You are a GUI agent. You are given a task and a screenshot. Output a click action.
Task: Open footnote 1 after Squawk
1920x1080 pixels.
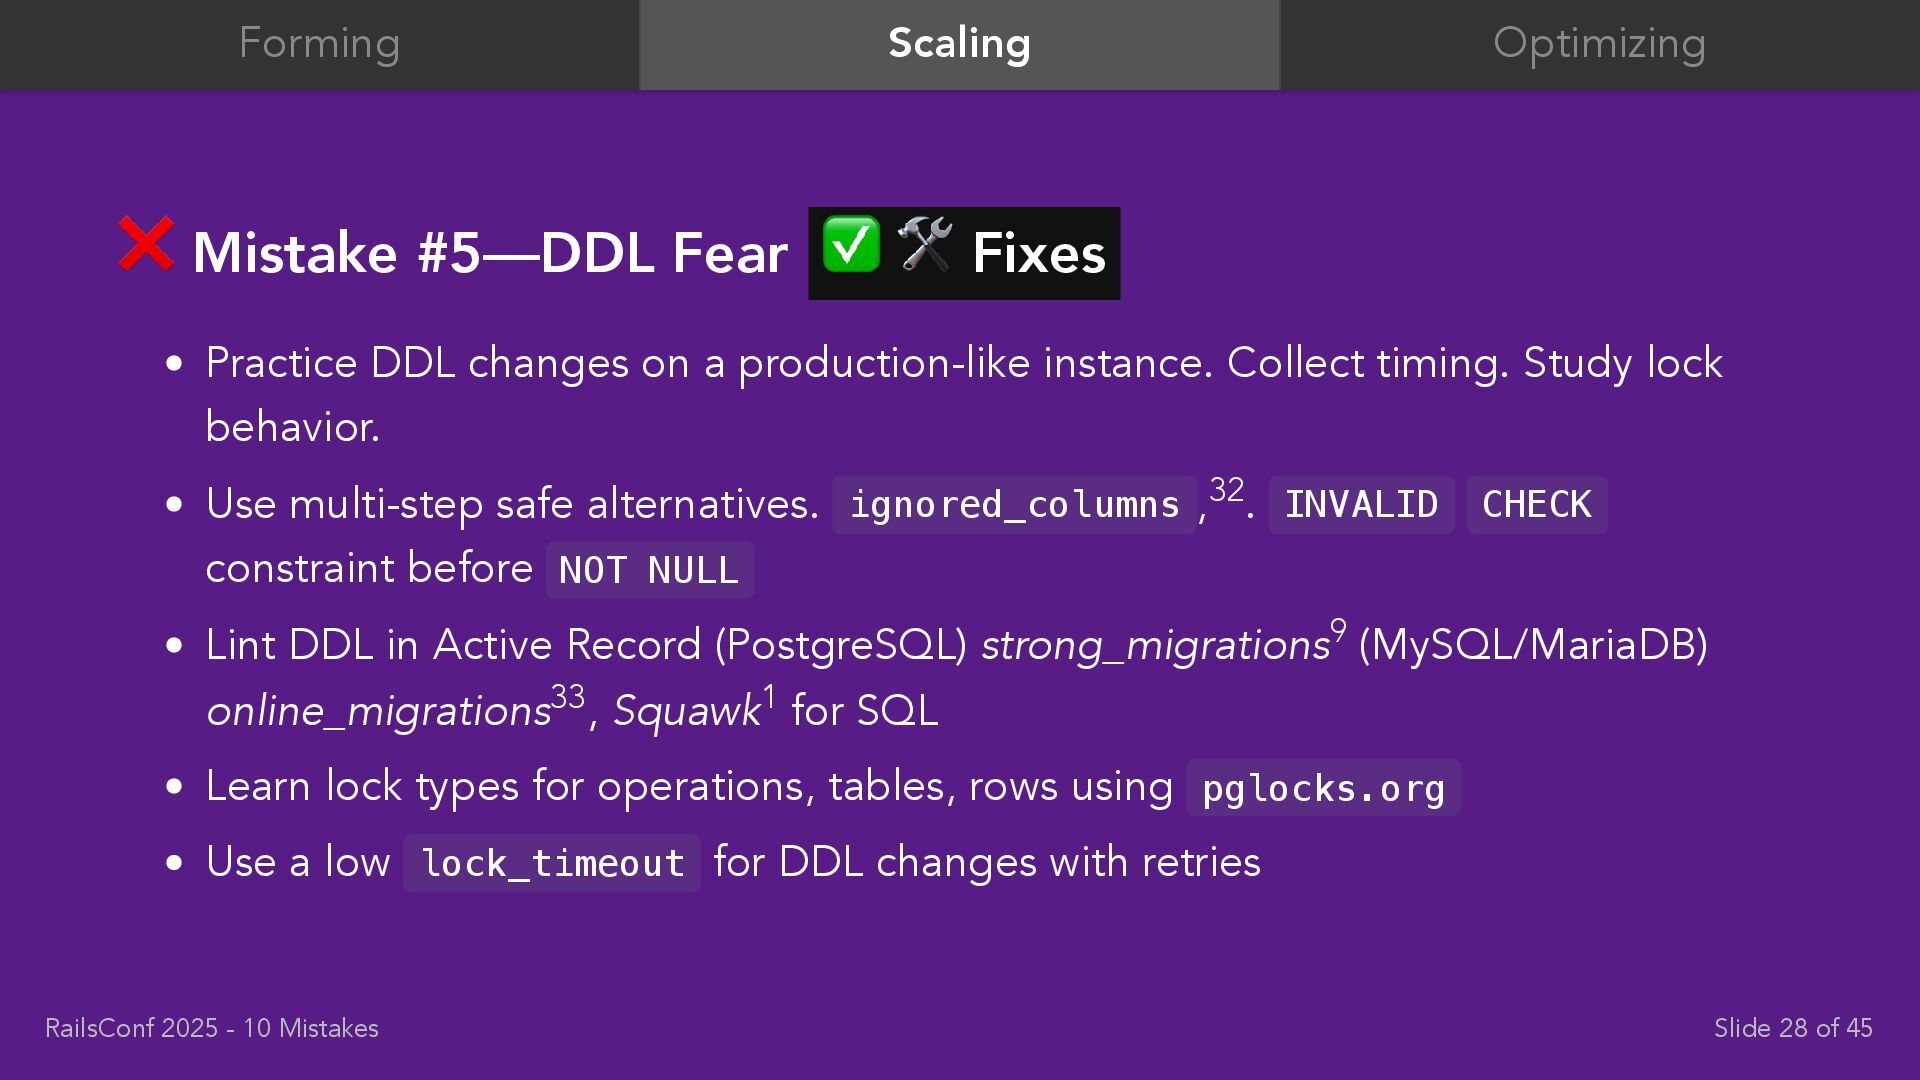[x=769, y=696]
